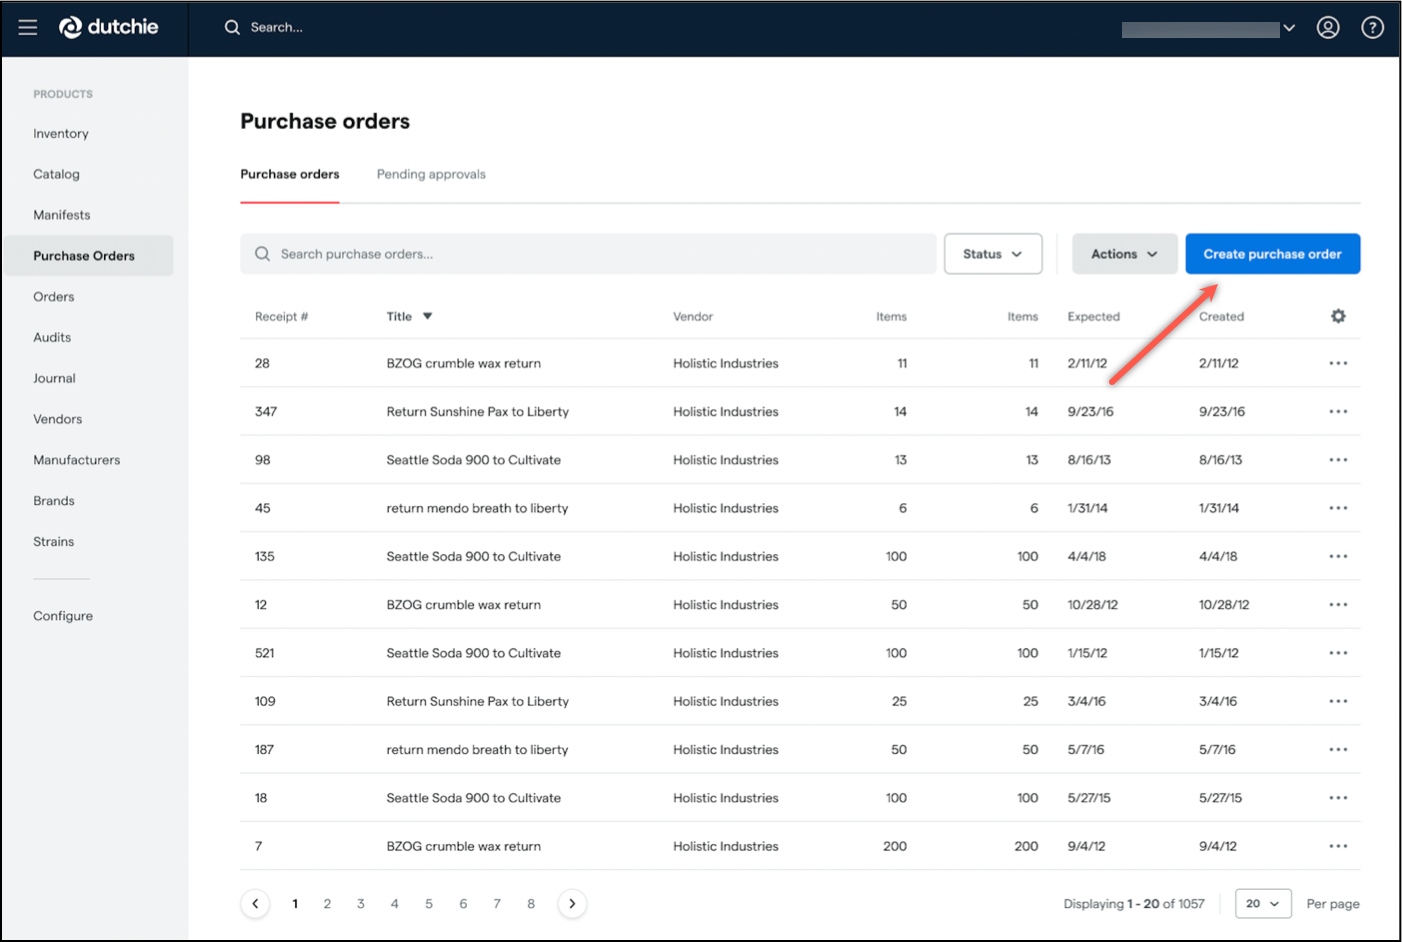Click the Create purchase order button
The image size is (1402, 942).
click(1272, 253)
